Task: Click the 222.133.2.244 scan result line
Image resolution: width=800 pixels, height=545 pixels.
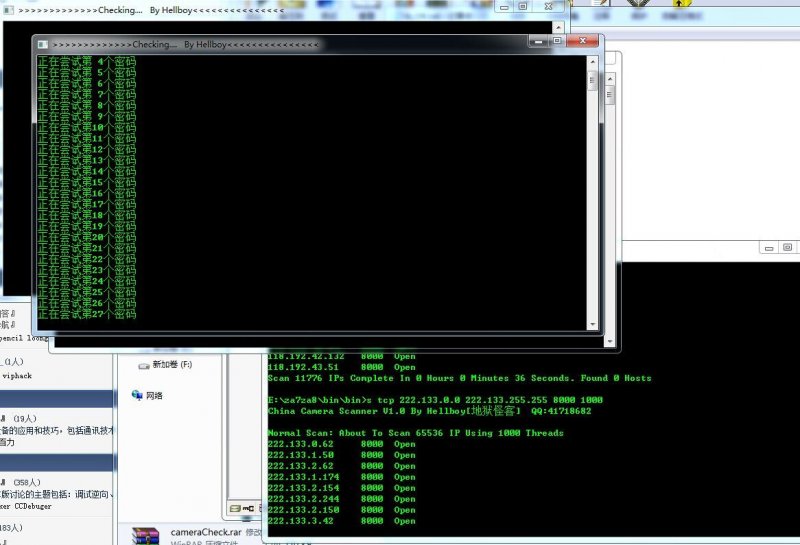Action: coord(341,499)
